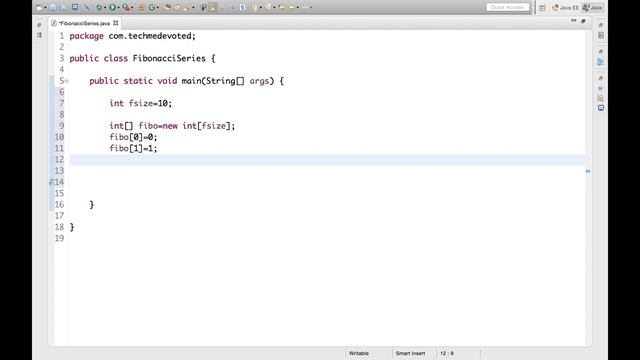The height and width of the screenshot is (360, 640).
Task: Click on 'package com.techmedevoted;' line
Action: coord(132,36)
